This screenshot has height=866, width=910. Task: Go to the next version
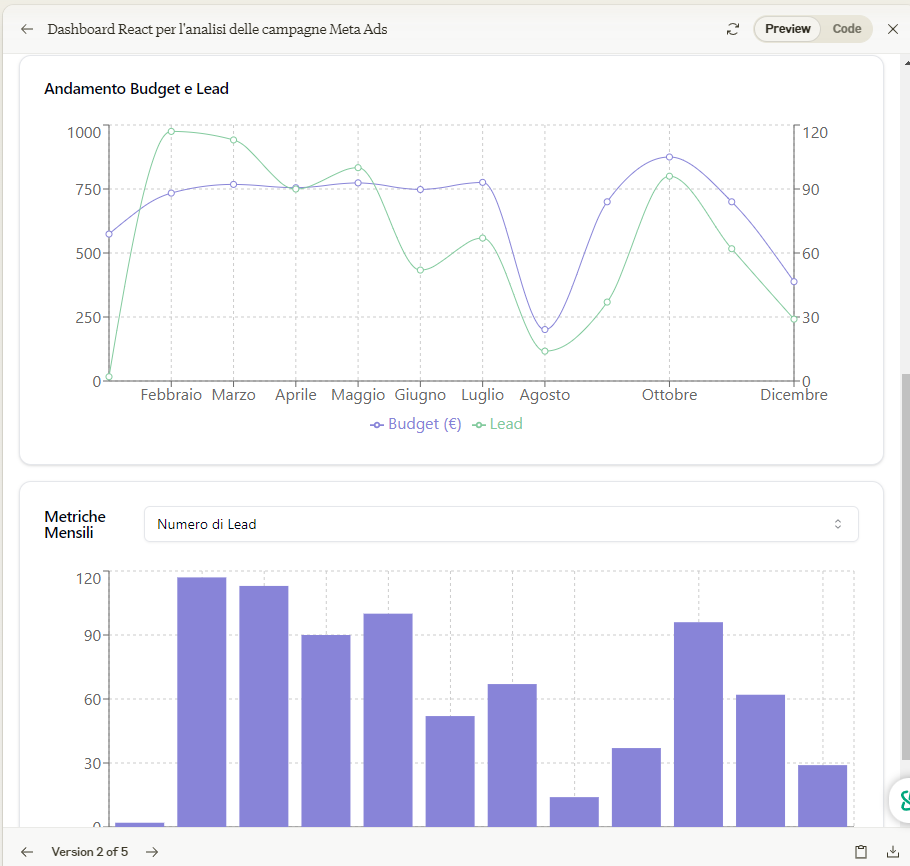(x=152, y=851)
